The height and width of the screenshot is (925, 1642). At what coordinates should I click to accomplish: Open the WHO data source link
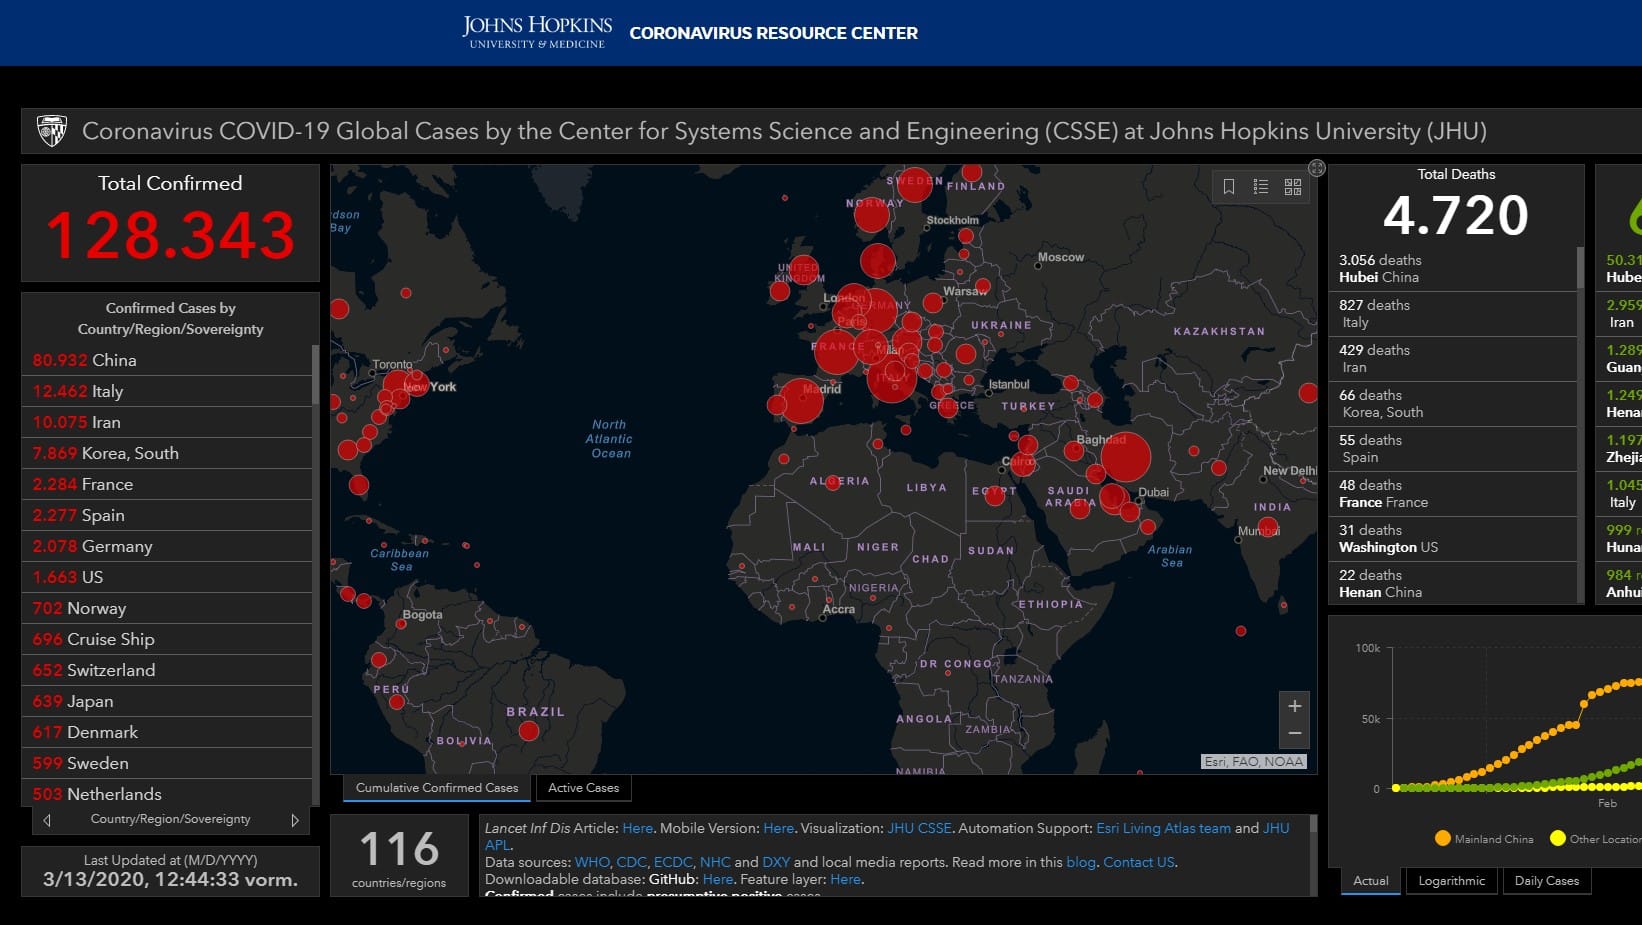point(591,862)
